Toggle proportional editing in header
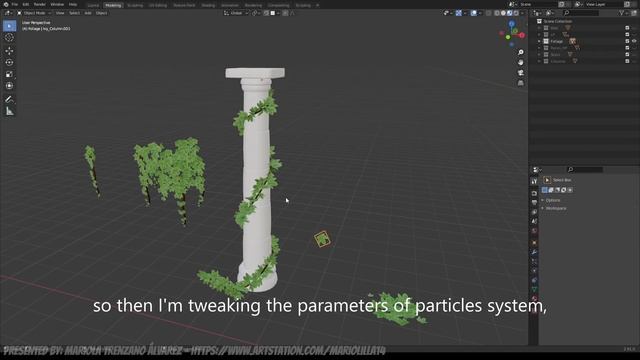Image resolution: width=640 pixels, height=360 pixels. click(285, 13)
